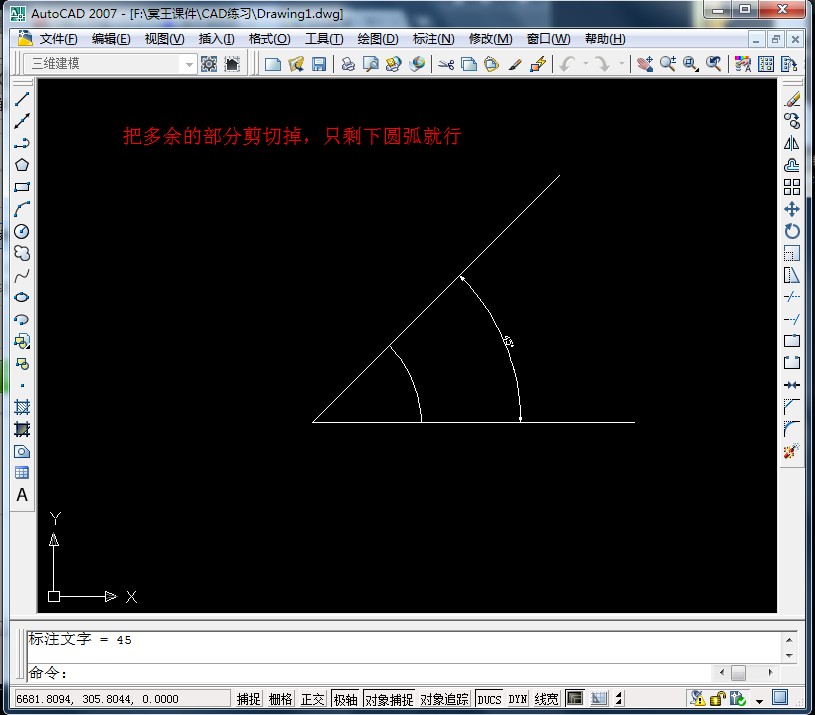Screen dimensions: 815x715
Task: Select the Polygon tool
Action: (x=22, y=165)
